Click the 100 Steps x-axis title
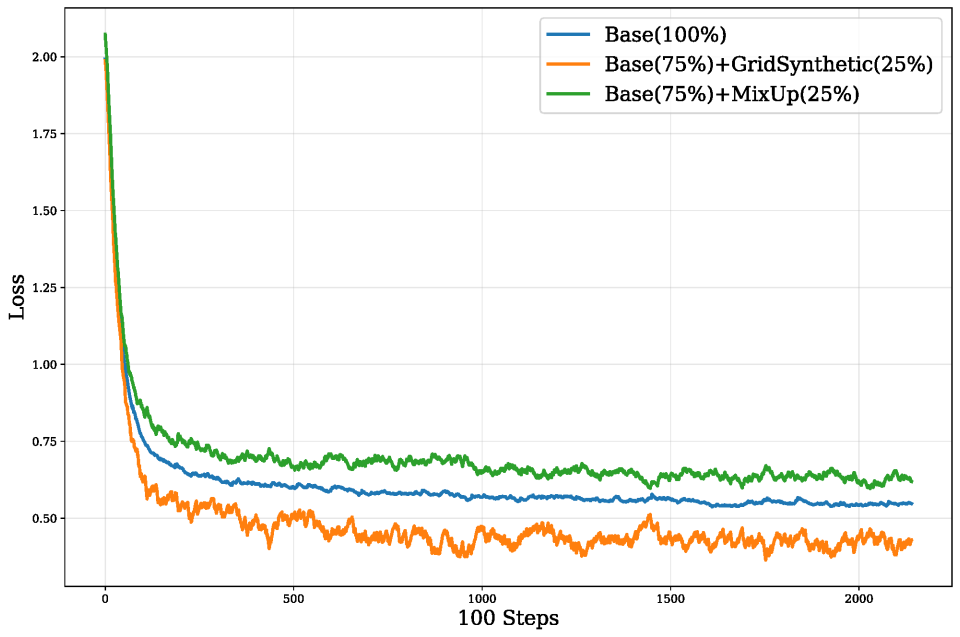Viewport: 960px width, 637px height. (x=508, y=618)
